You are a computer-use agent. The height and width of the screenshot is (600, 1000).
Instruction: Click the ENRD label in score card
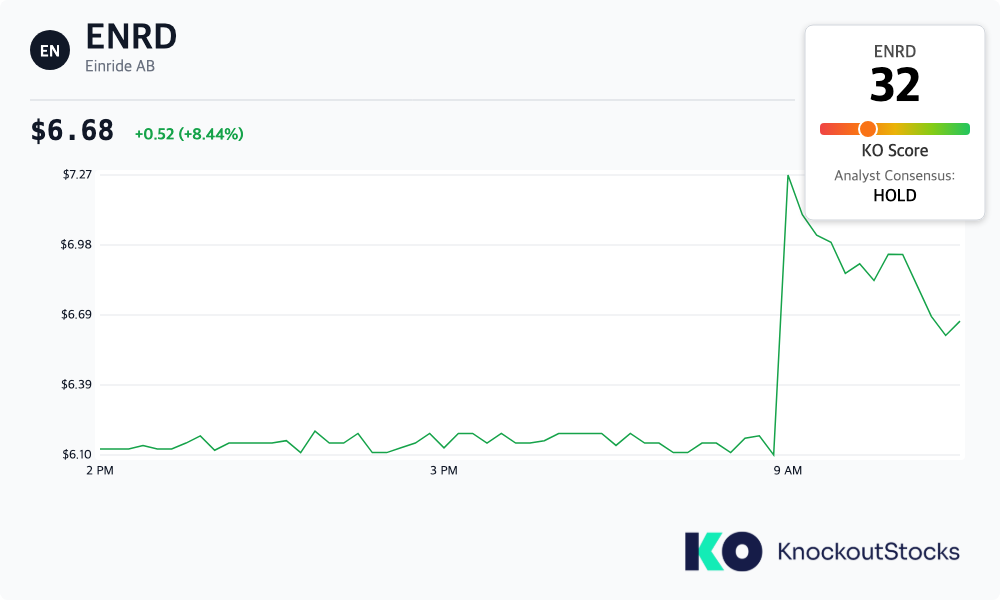click(895, 51)
